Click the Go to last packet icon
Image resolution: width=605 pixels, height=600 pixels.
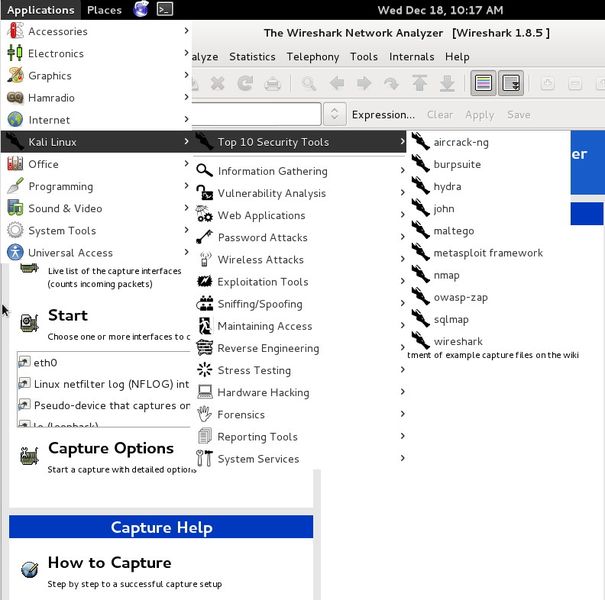[447, 83]
